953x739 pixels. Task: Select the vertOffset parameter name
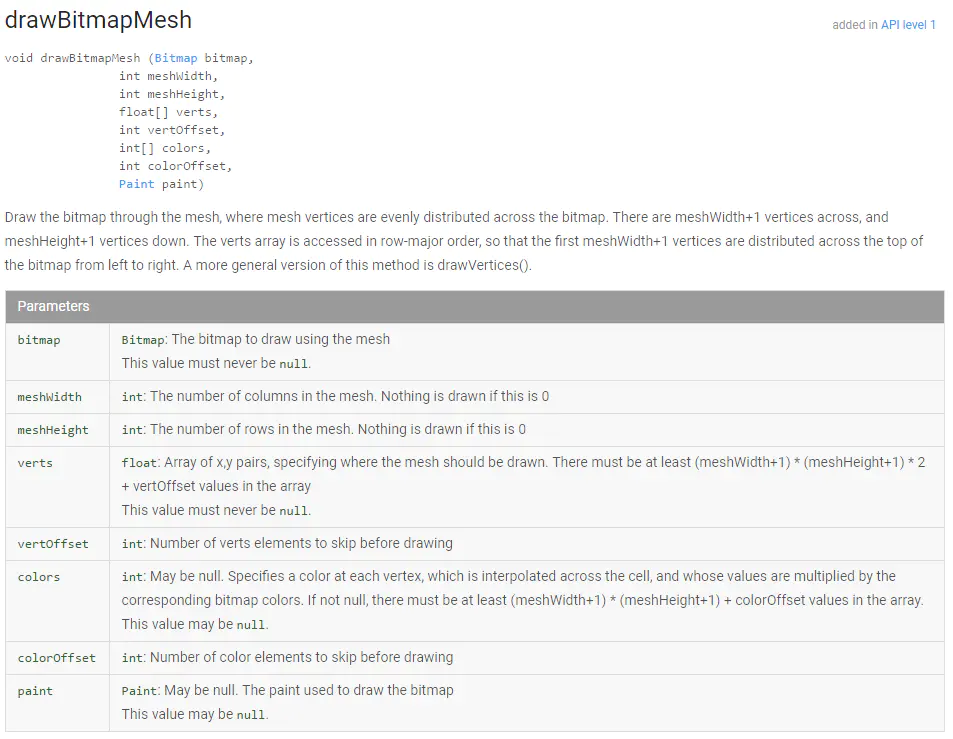(x=53, y=544)
